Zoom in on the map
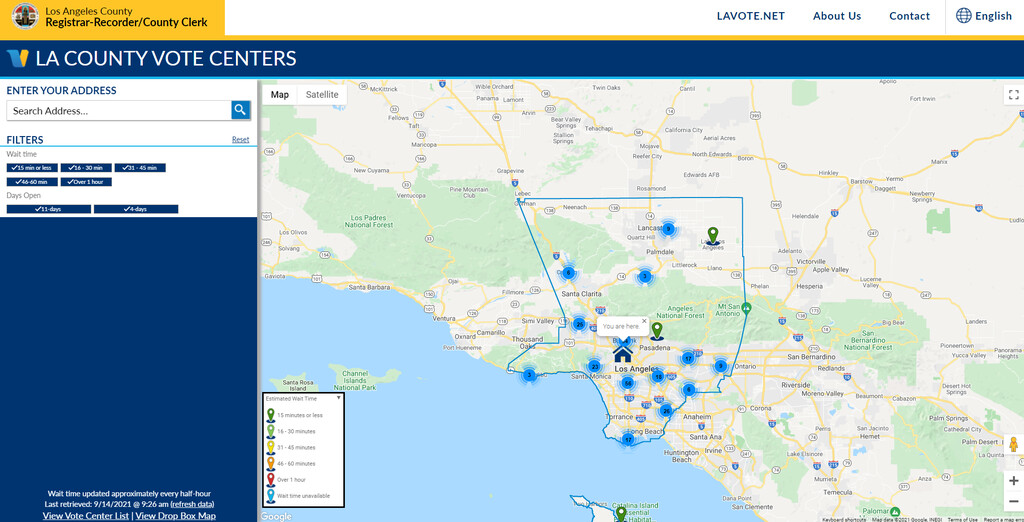1024x522 pixels. (1014, 481)
